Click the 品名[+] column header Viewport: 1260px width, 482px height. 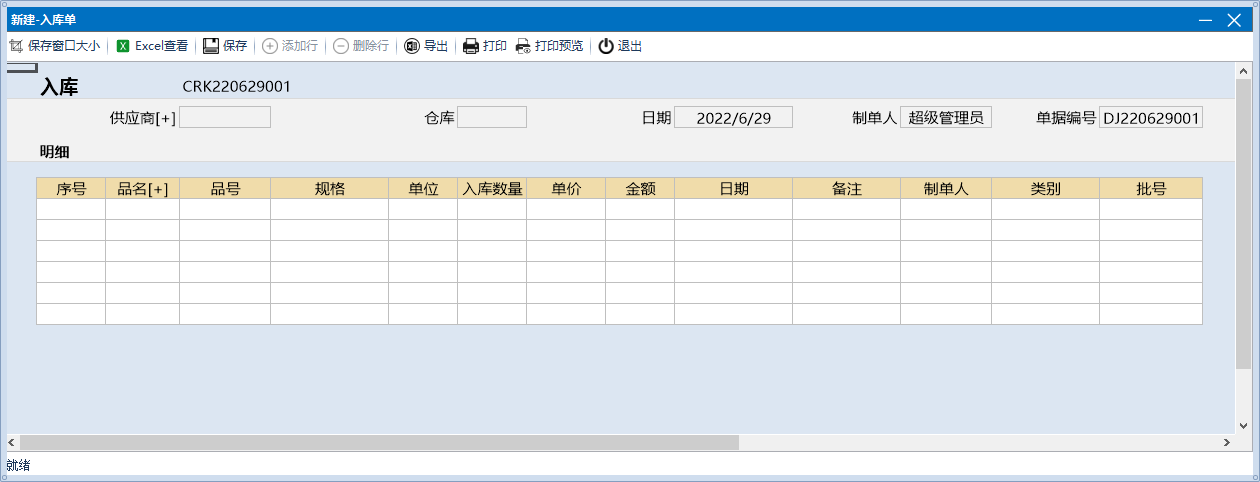pyautogui.click(x=142, y=188)
